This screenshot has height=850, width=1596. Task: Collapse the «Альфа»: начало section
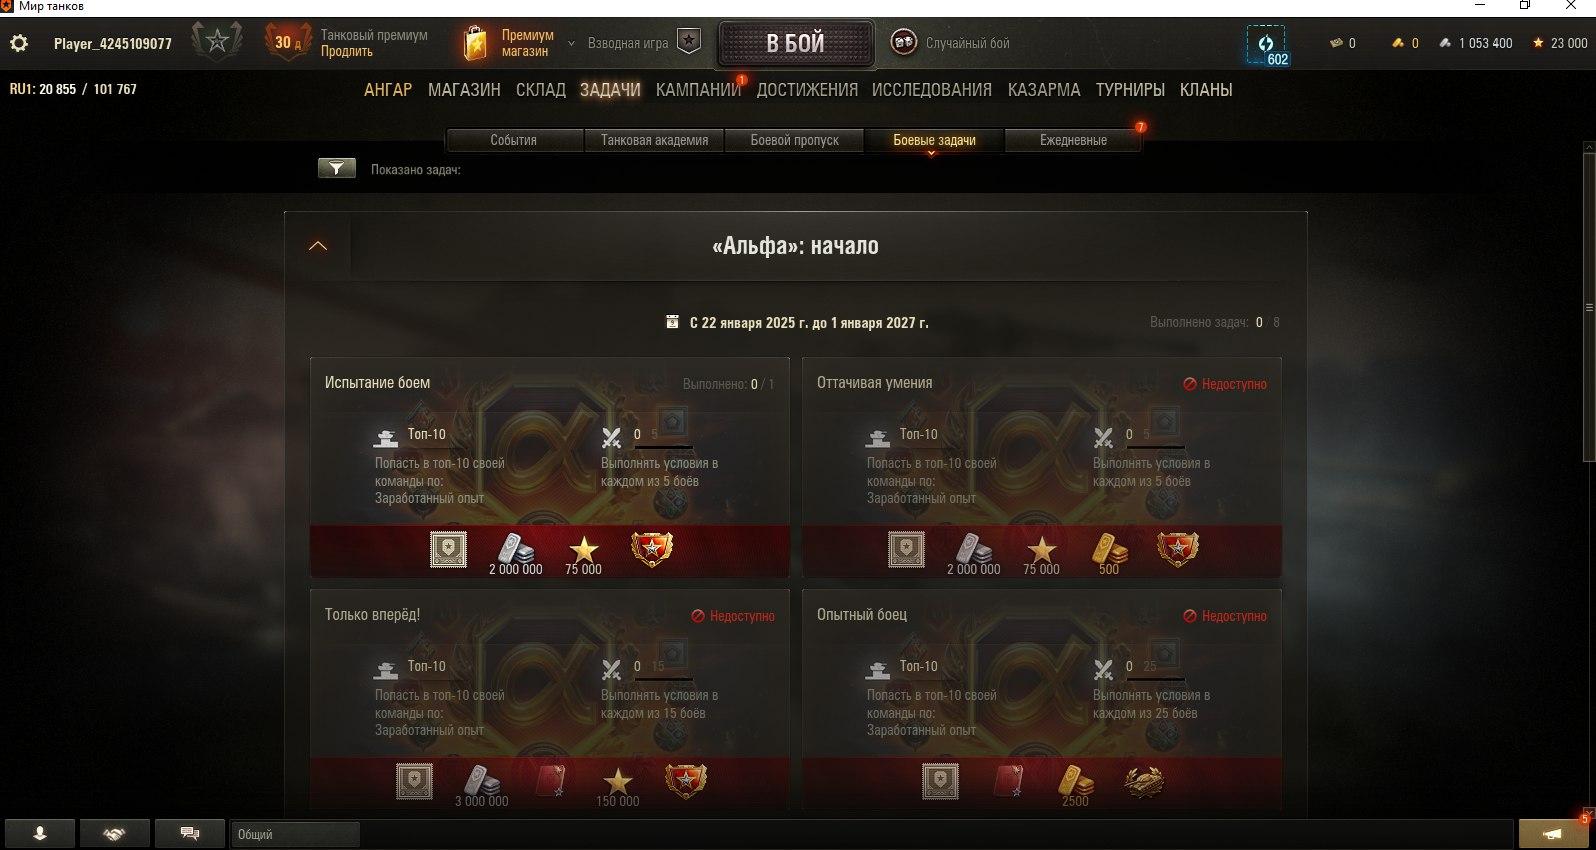318,246
